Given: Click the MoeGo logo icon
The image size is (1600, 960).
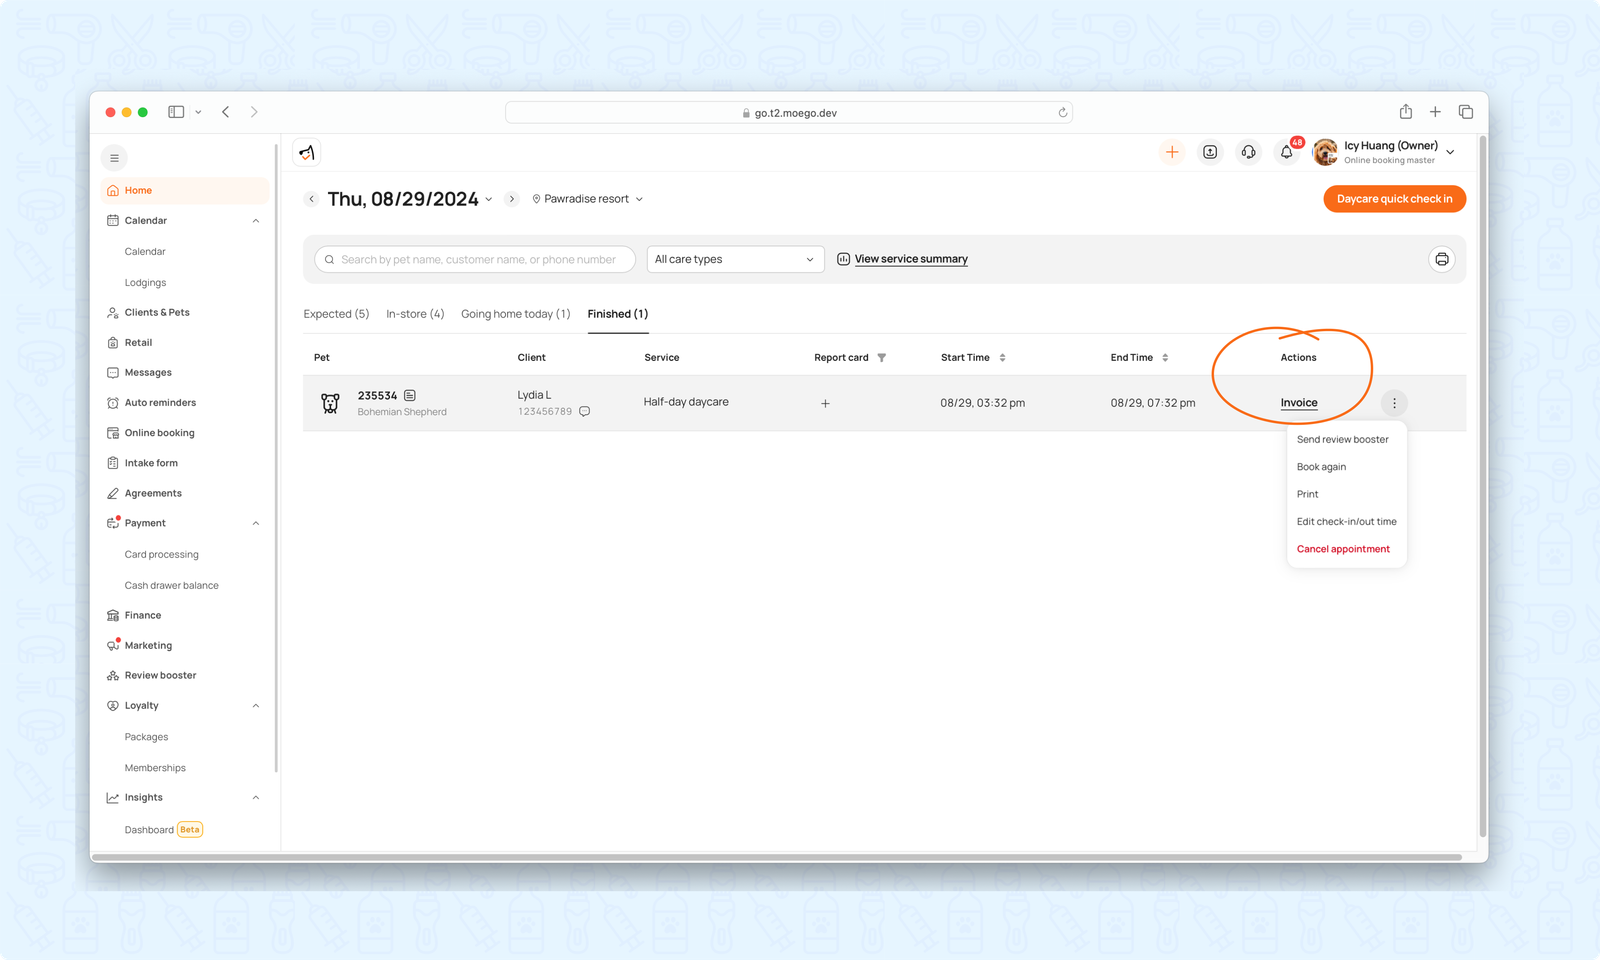Looking at the screenshot, I should pyautogui.click(x=307, y=152).
